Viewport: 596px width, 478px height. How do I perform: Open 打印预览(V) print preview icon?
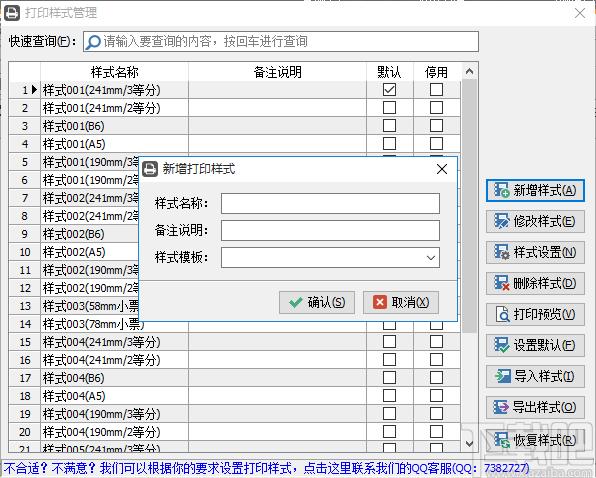[x=502, y=314]
